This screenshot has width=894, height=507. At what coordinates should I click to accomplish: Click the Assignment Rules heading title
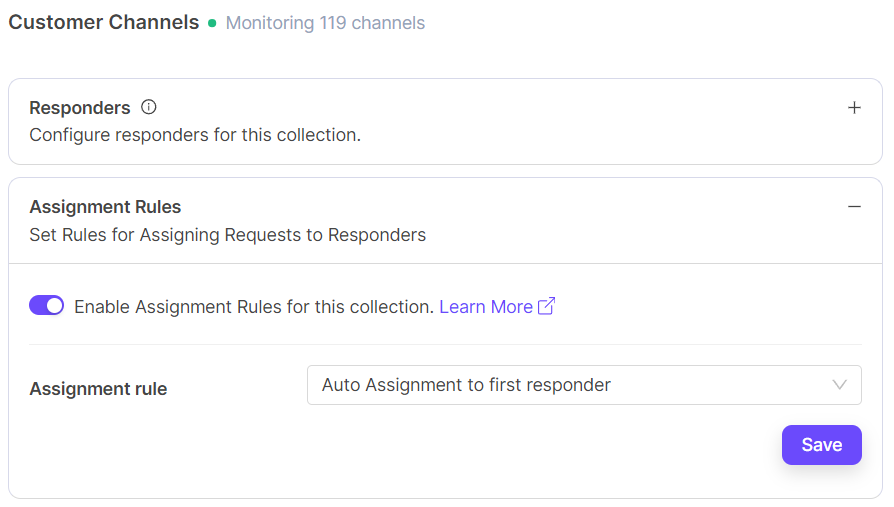105,207
